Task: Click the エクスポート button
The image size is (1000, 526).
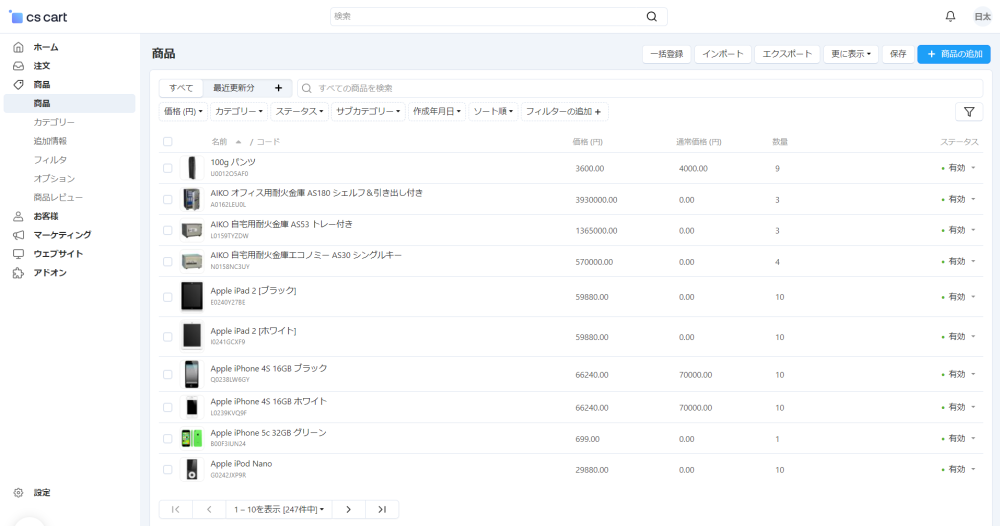Action: (788, 54)
